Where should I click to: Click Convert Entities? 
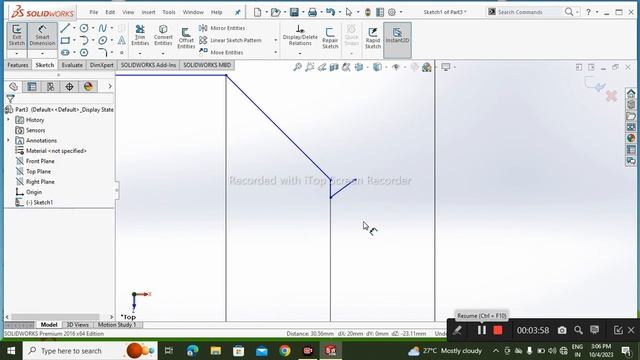click(163, 35)
